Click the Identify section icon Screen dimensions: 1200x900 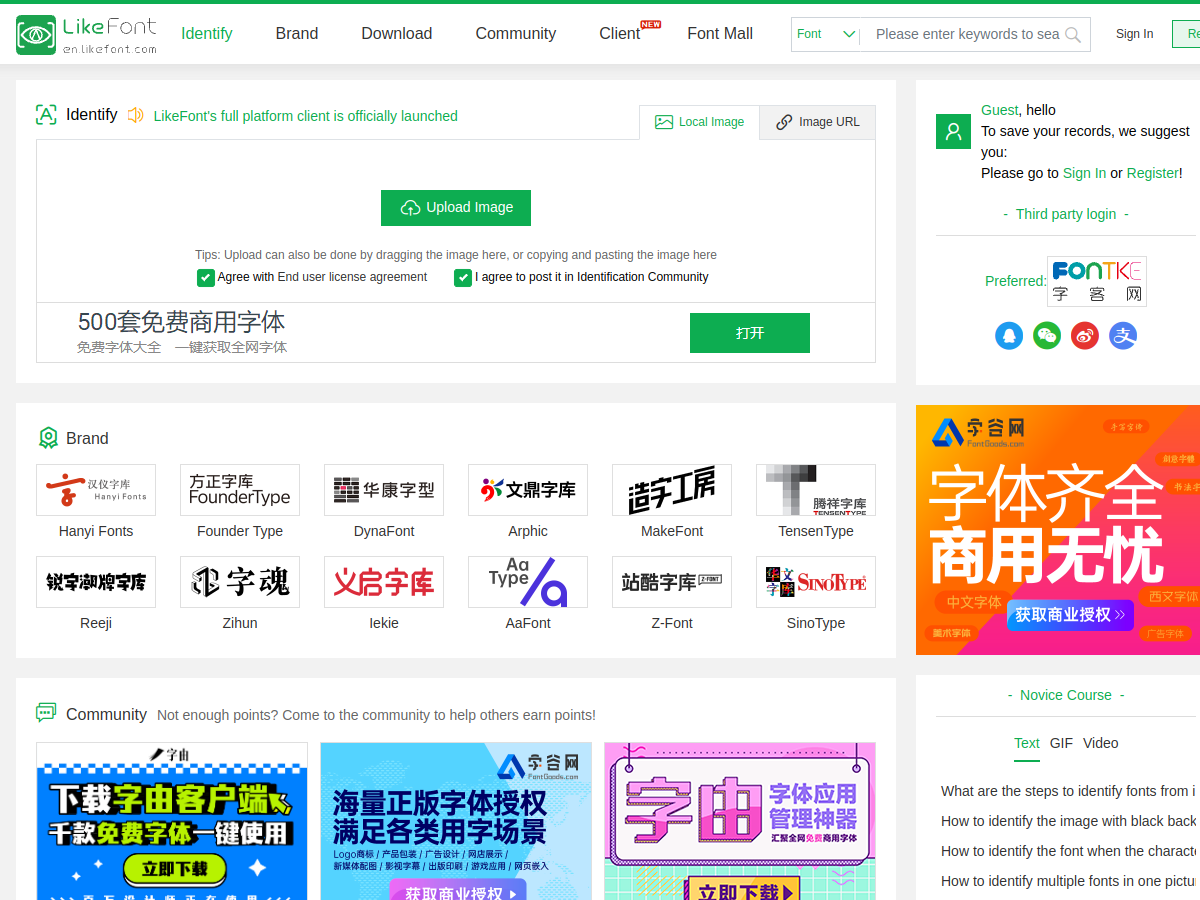click(46, 114)
